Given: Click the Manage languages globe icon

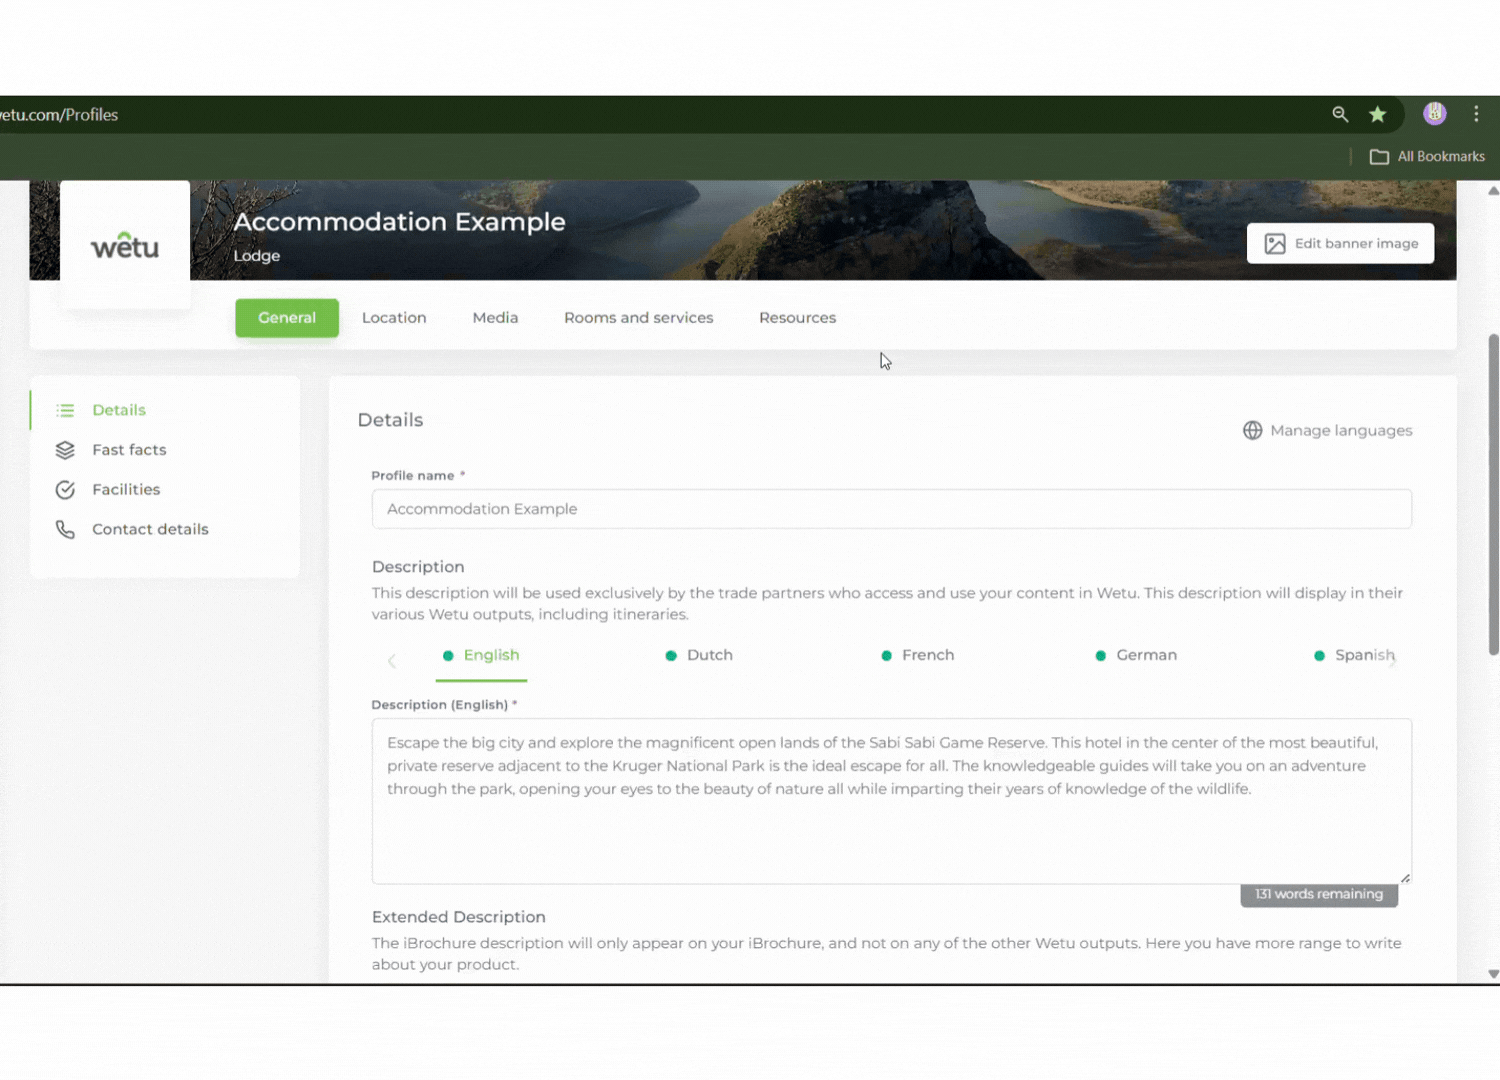Looking at the screenshot, I should (x=1252, y=430).
